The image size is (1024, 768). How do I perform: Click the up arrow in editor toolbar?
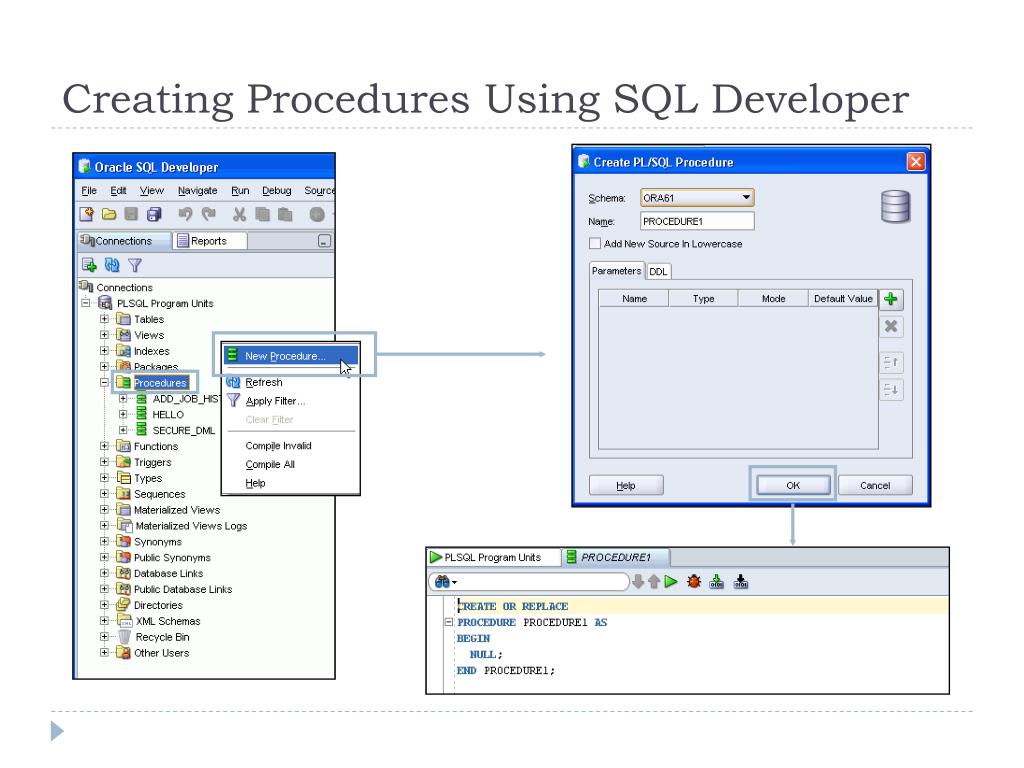click(x=654, y=581)
